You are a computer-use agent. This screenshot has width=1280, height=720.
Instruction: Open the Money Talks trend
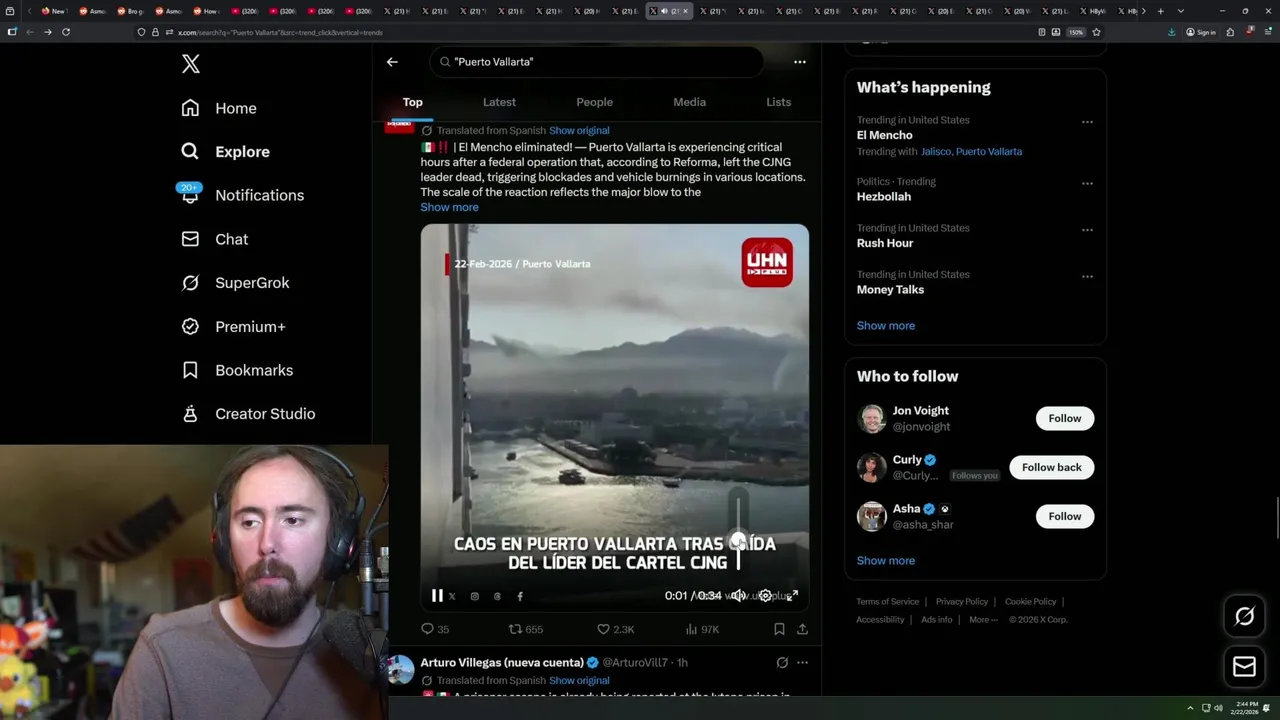point(890,290)
